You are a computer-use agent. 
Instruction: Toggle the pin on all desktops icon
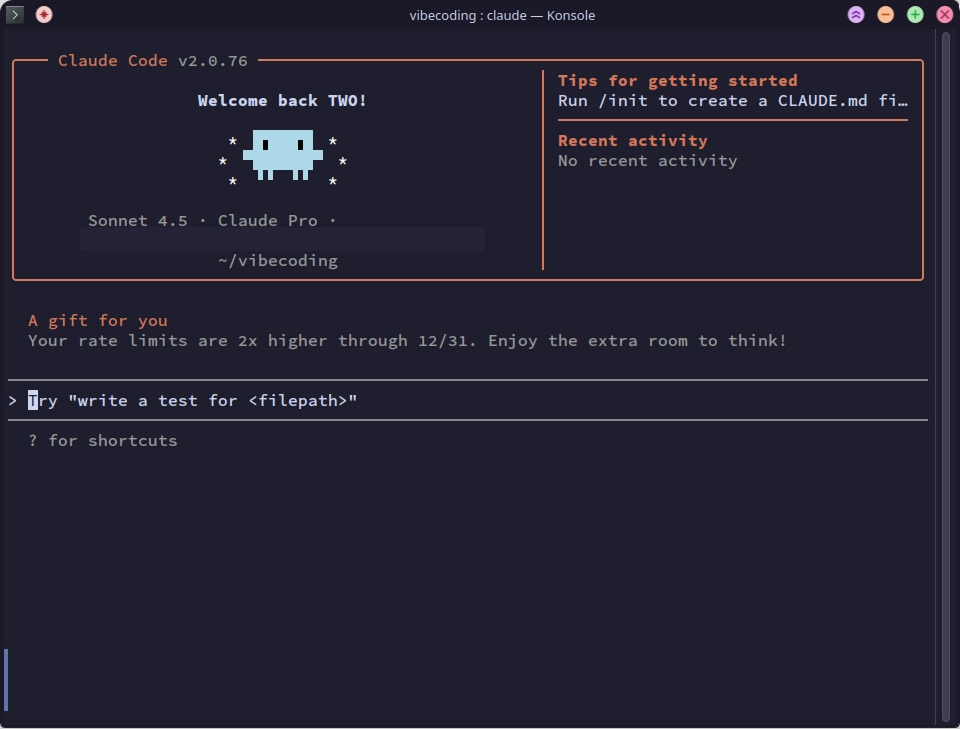pyautogui.click(x=44, y=14)
